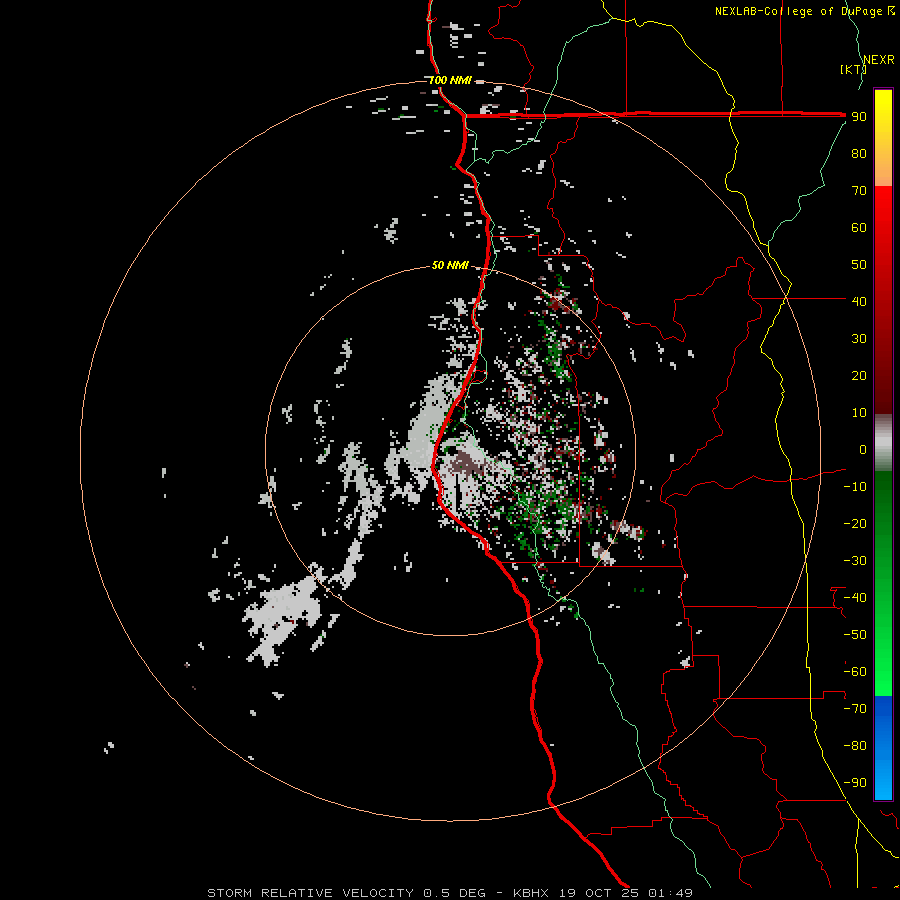Select the STORM RELATIVE VELOCITY caption text
This screenshot has height=900, width=900.
coord(310,893)
